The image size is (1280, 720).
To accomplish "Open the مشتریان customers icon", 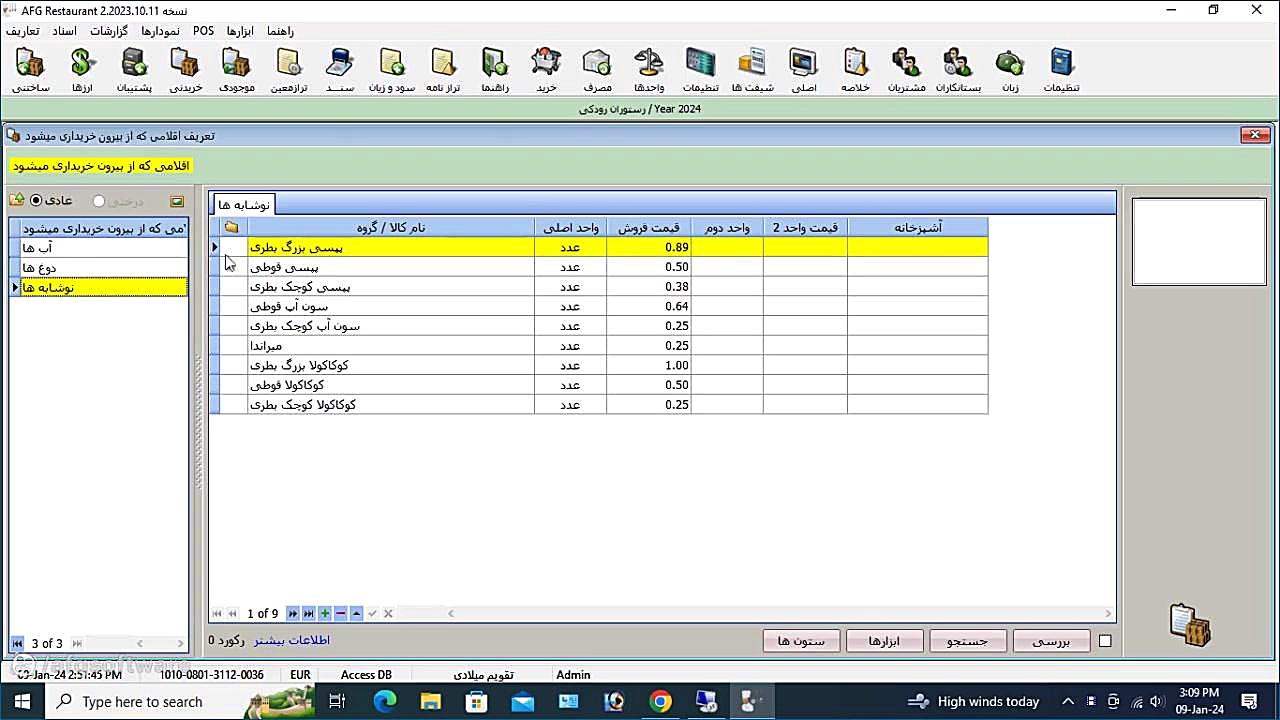I will pos(907,70).
